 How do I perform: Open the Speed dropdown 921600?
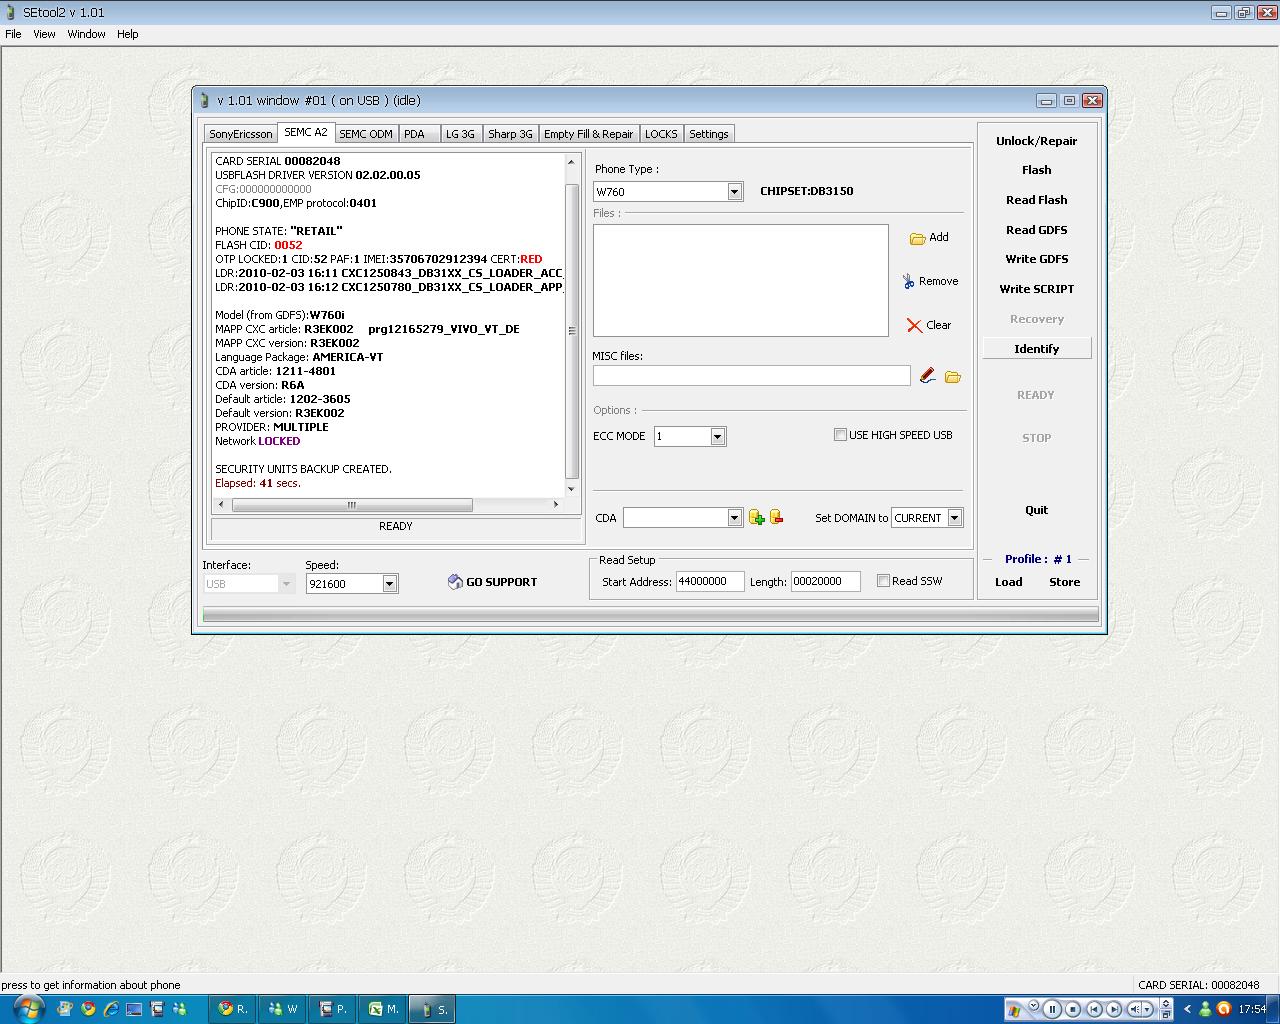pyautogui.click(x=389, y=583)
